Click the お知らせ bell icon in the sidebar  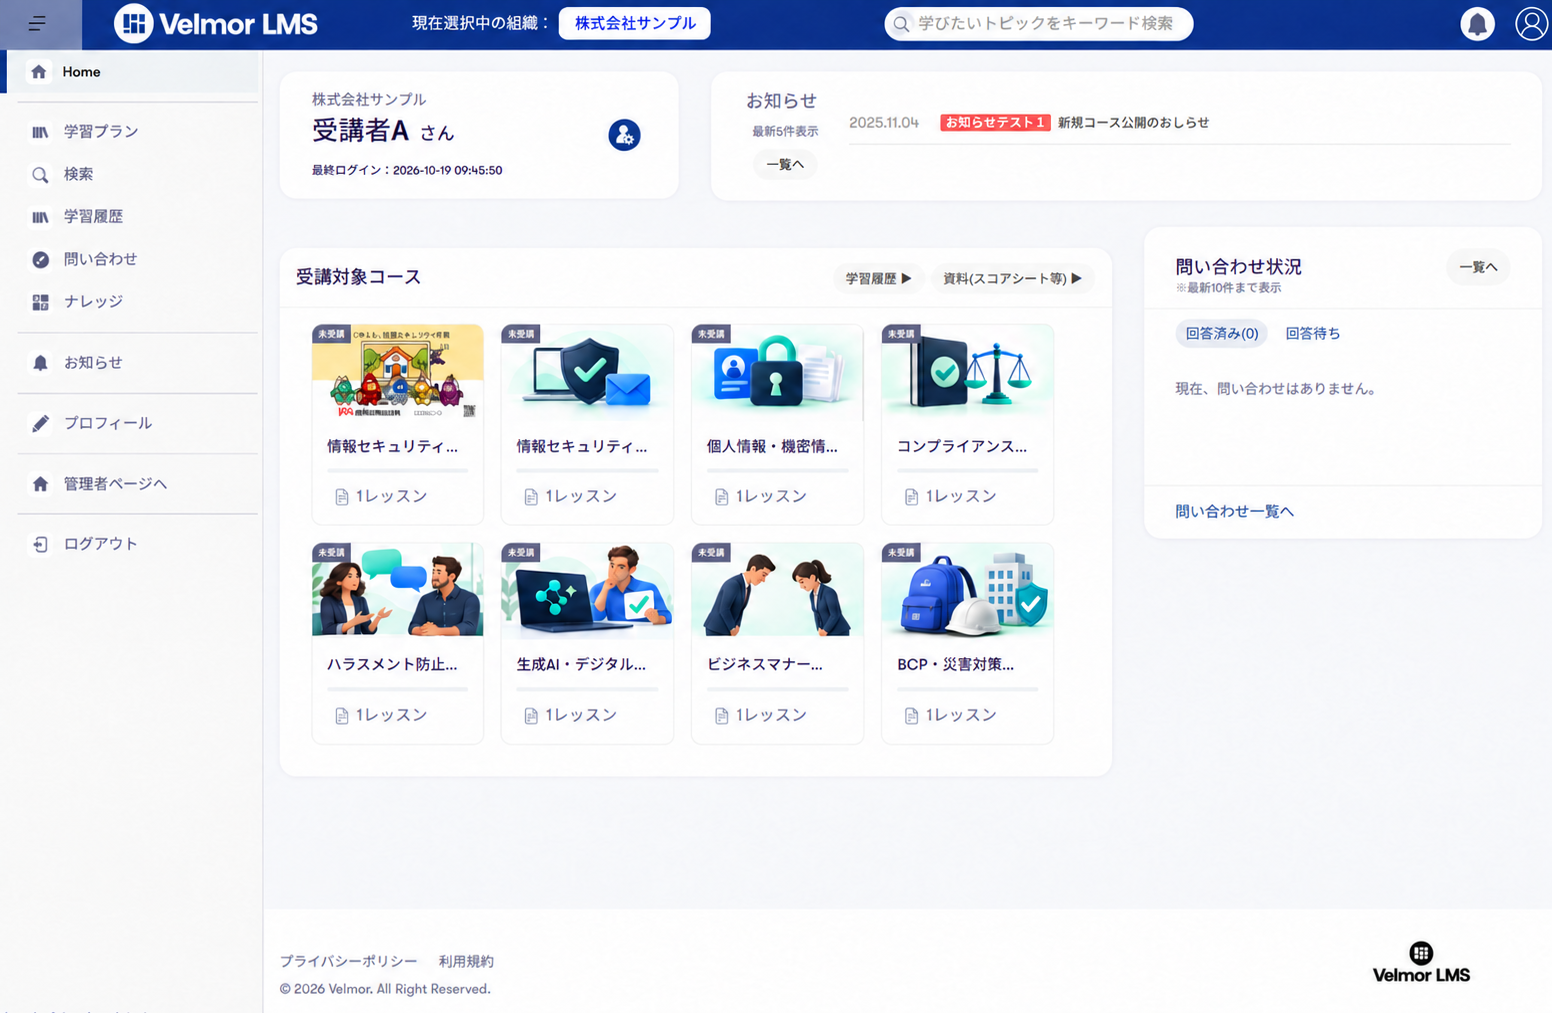[x=40, y=363]
